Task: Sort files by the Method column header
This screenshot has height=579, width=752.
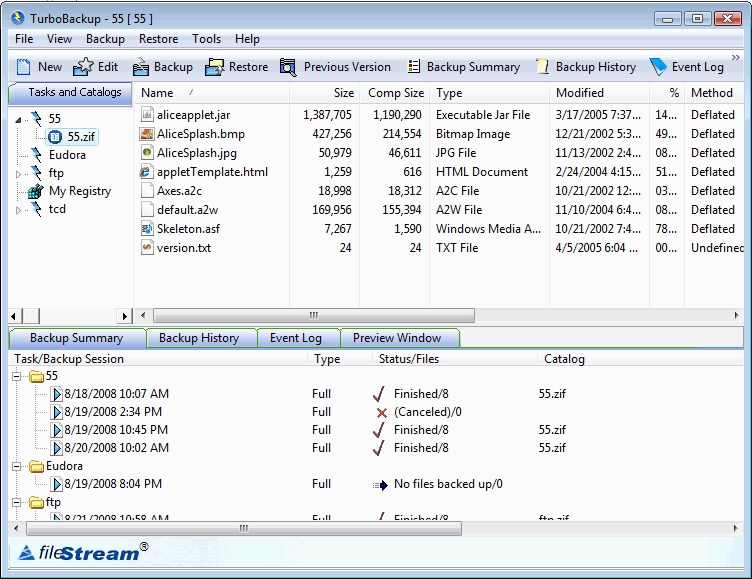Action: pyautogui.click(x=714, y=93)
